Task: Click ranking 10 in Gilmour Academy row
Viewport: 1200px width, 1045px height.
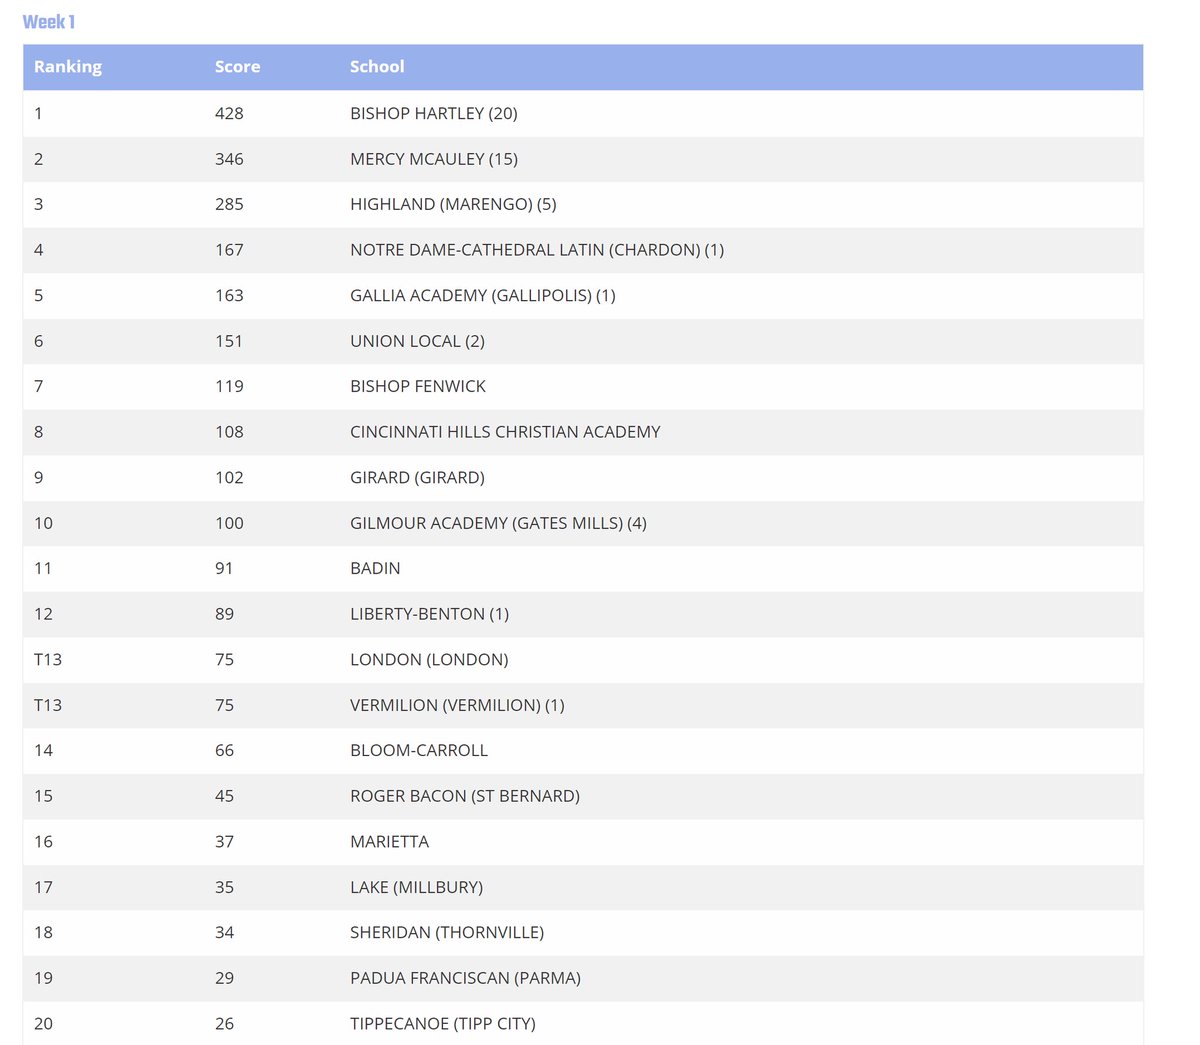Action: tap(43, 523)
